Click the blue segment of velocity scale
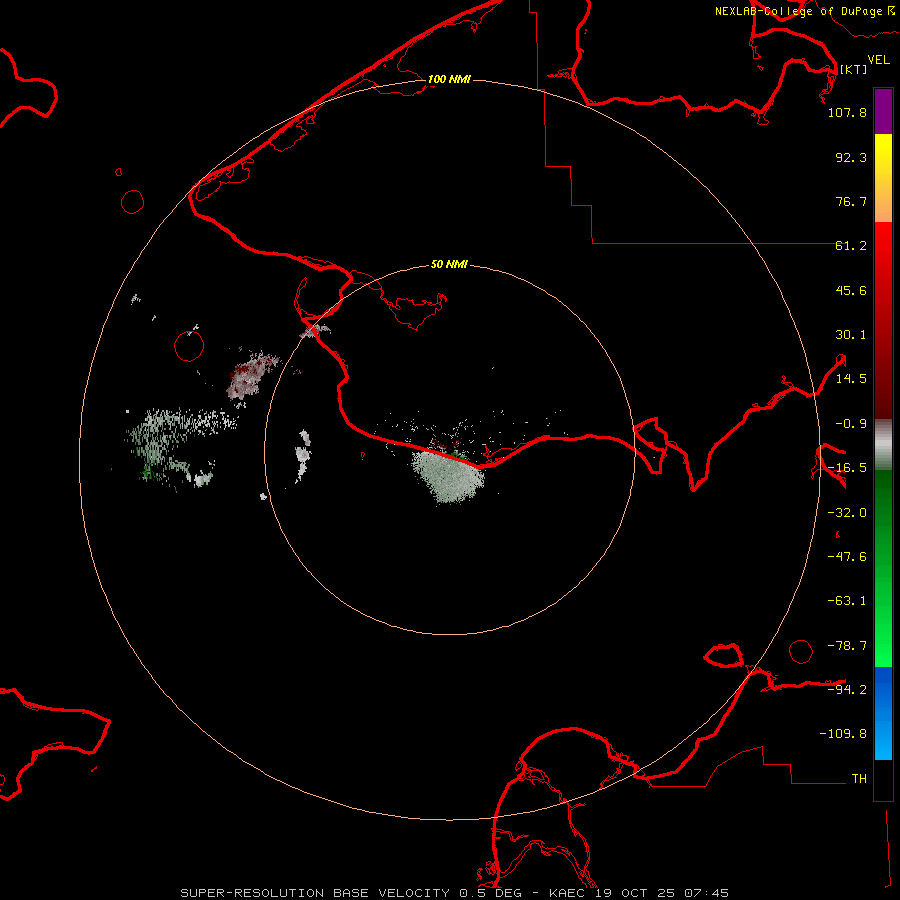 (883, 713)
